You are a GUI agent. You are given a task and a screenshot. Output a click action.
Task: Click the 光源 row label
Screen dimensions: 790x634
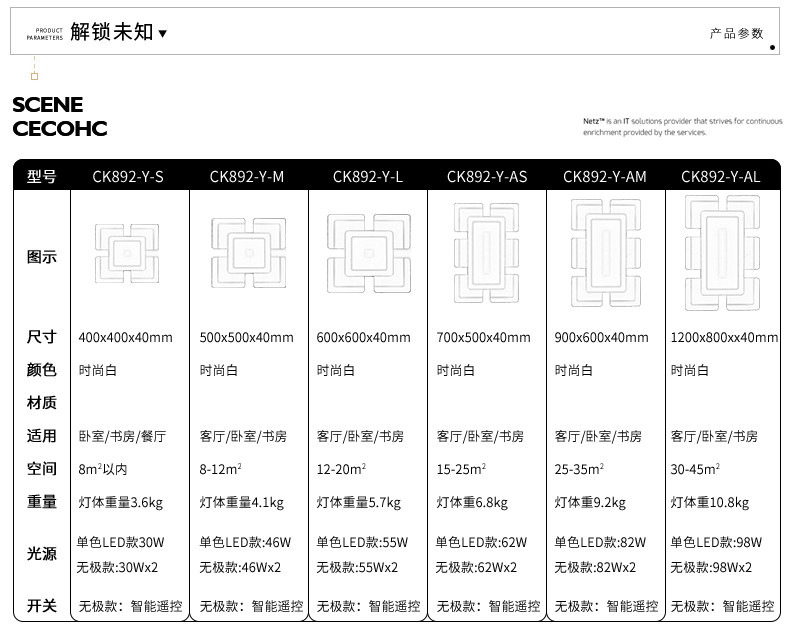click(x=42, y=554)
